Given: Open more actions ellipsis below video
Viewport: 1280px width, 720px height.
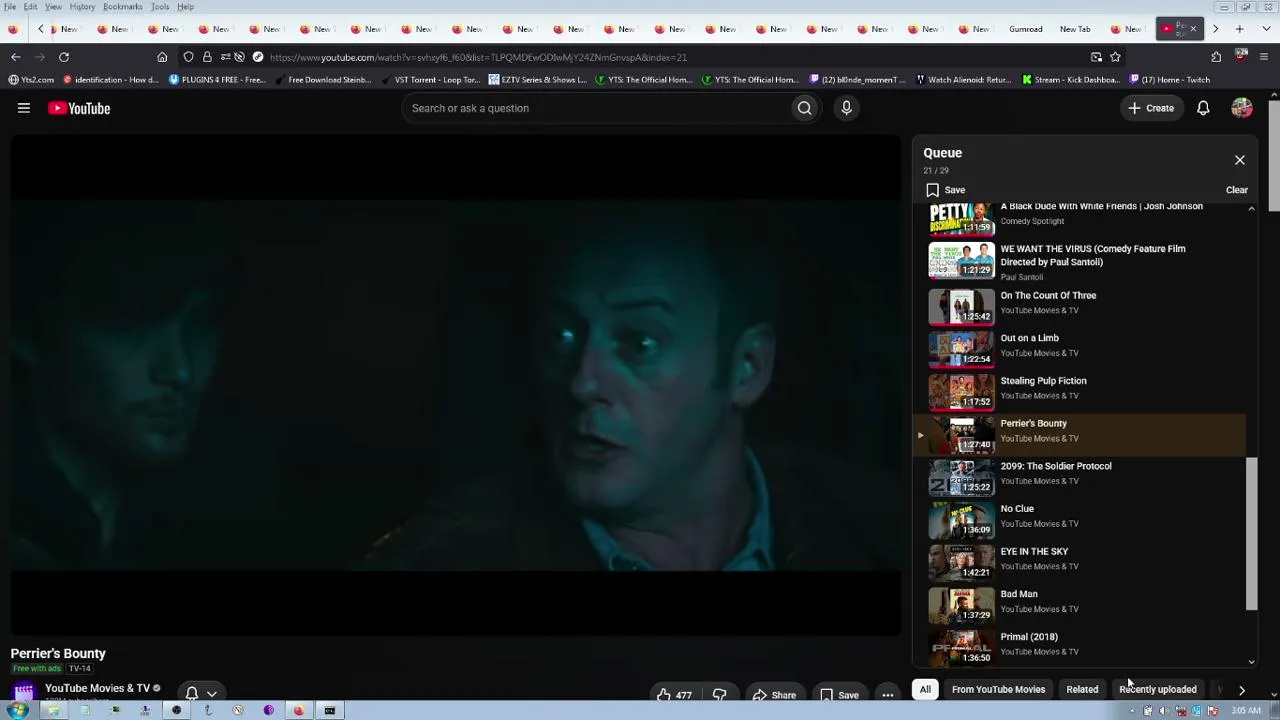Looking at the screenshot, I should (x=887, y=695).
